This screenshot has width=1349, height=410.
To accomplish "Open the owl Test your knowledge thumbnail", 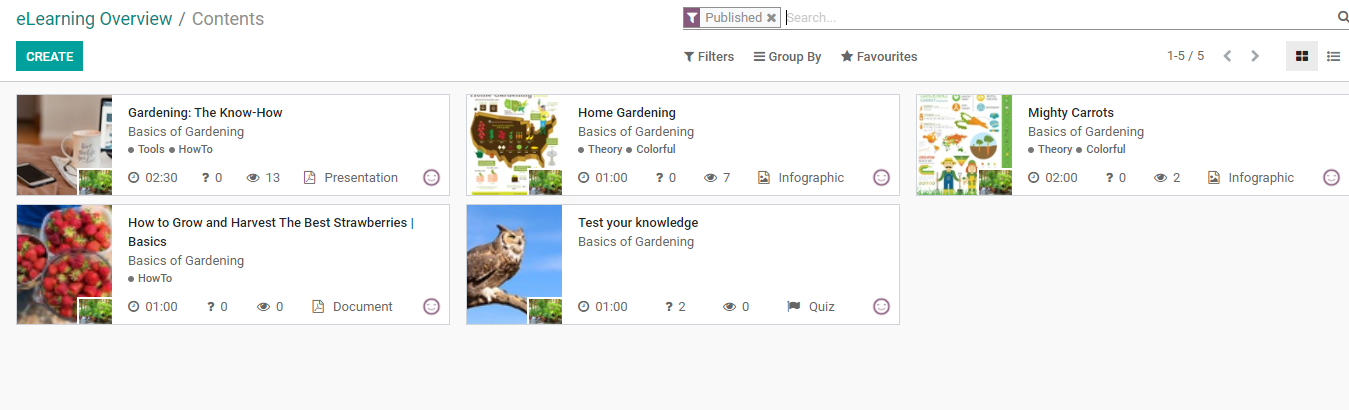I will coord(514,264).
